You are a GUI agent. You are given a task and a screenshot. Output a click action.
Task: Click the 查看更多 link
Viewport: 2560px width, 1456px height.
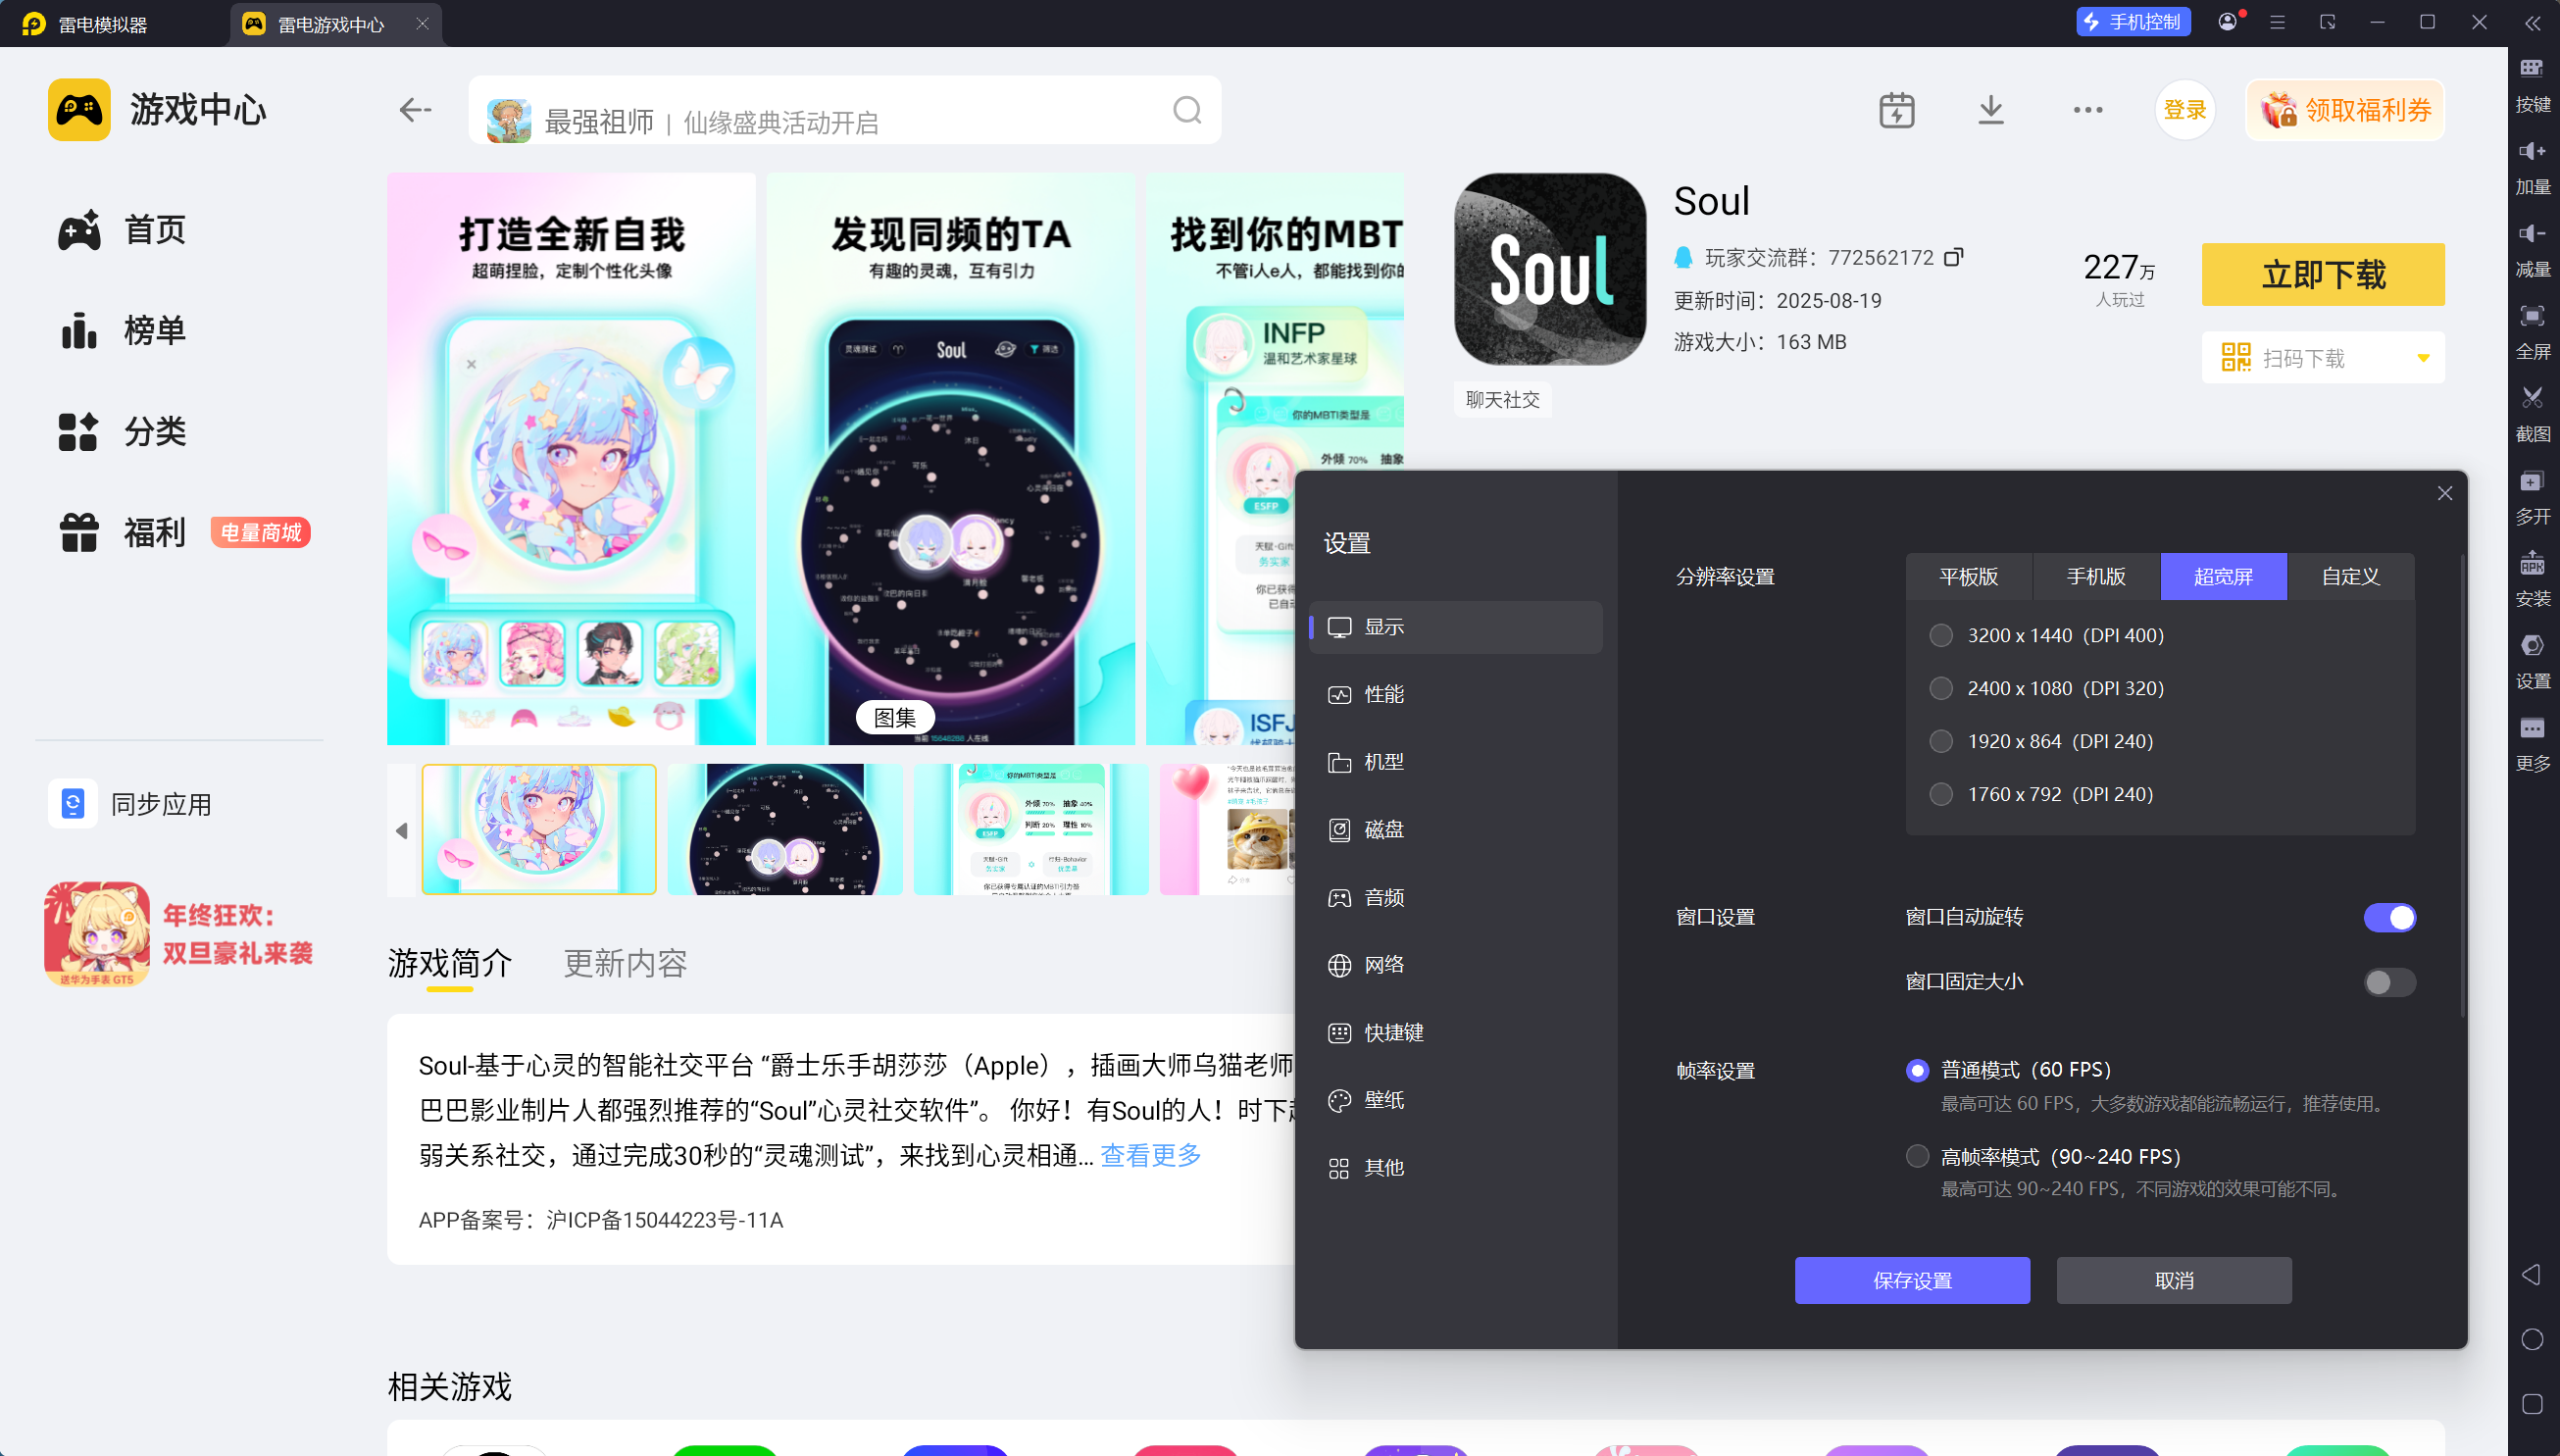[x=1150, y=1155]
